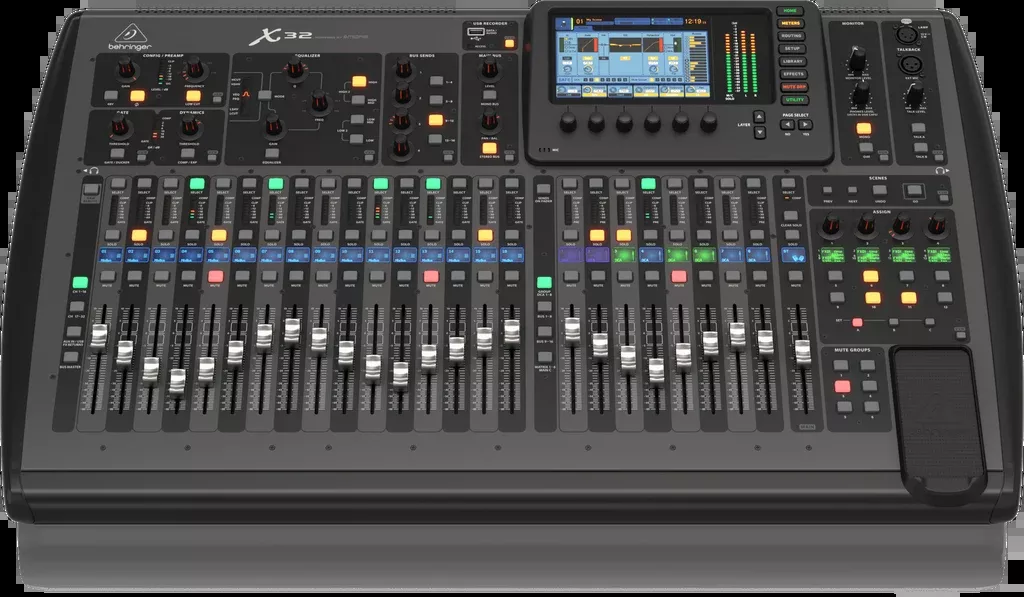
Task: Select the CH 1-16 layer button
Action: pyautogui.click(x=80, y=283)
